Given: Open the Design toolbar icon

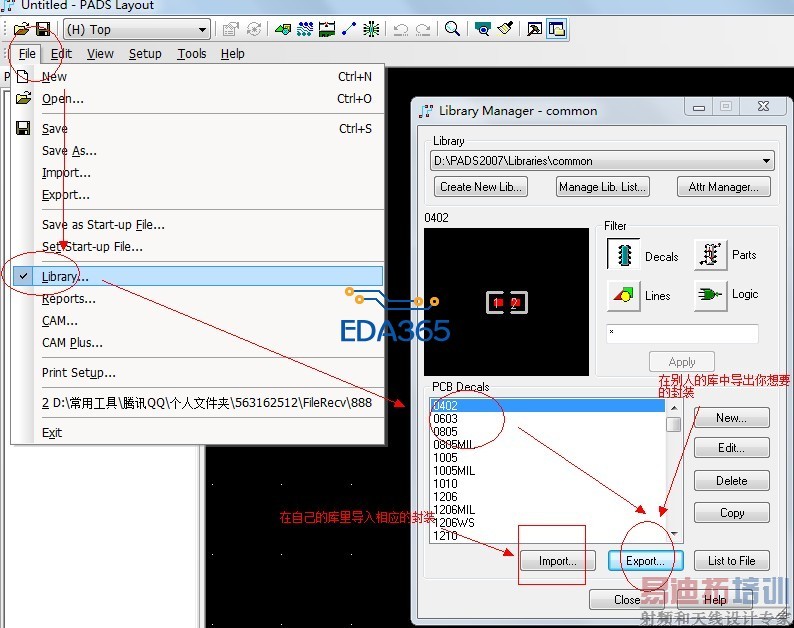Looking at the screenshot, I should (305, 29).
